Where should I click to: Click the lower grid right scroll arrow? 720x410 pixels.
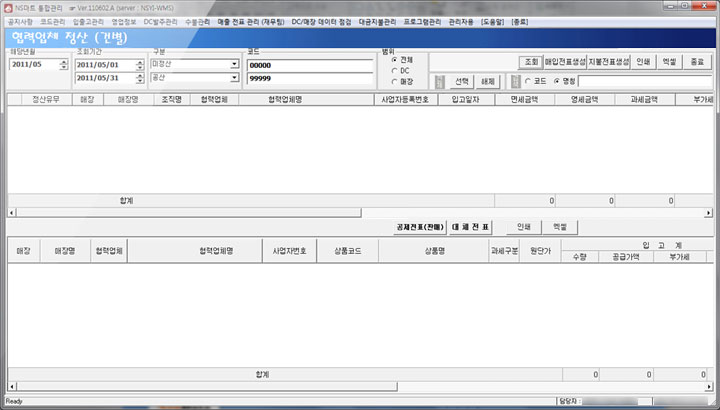pyautogui.click(x=709, y=387)
